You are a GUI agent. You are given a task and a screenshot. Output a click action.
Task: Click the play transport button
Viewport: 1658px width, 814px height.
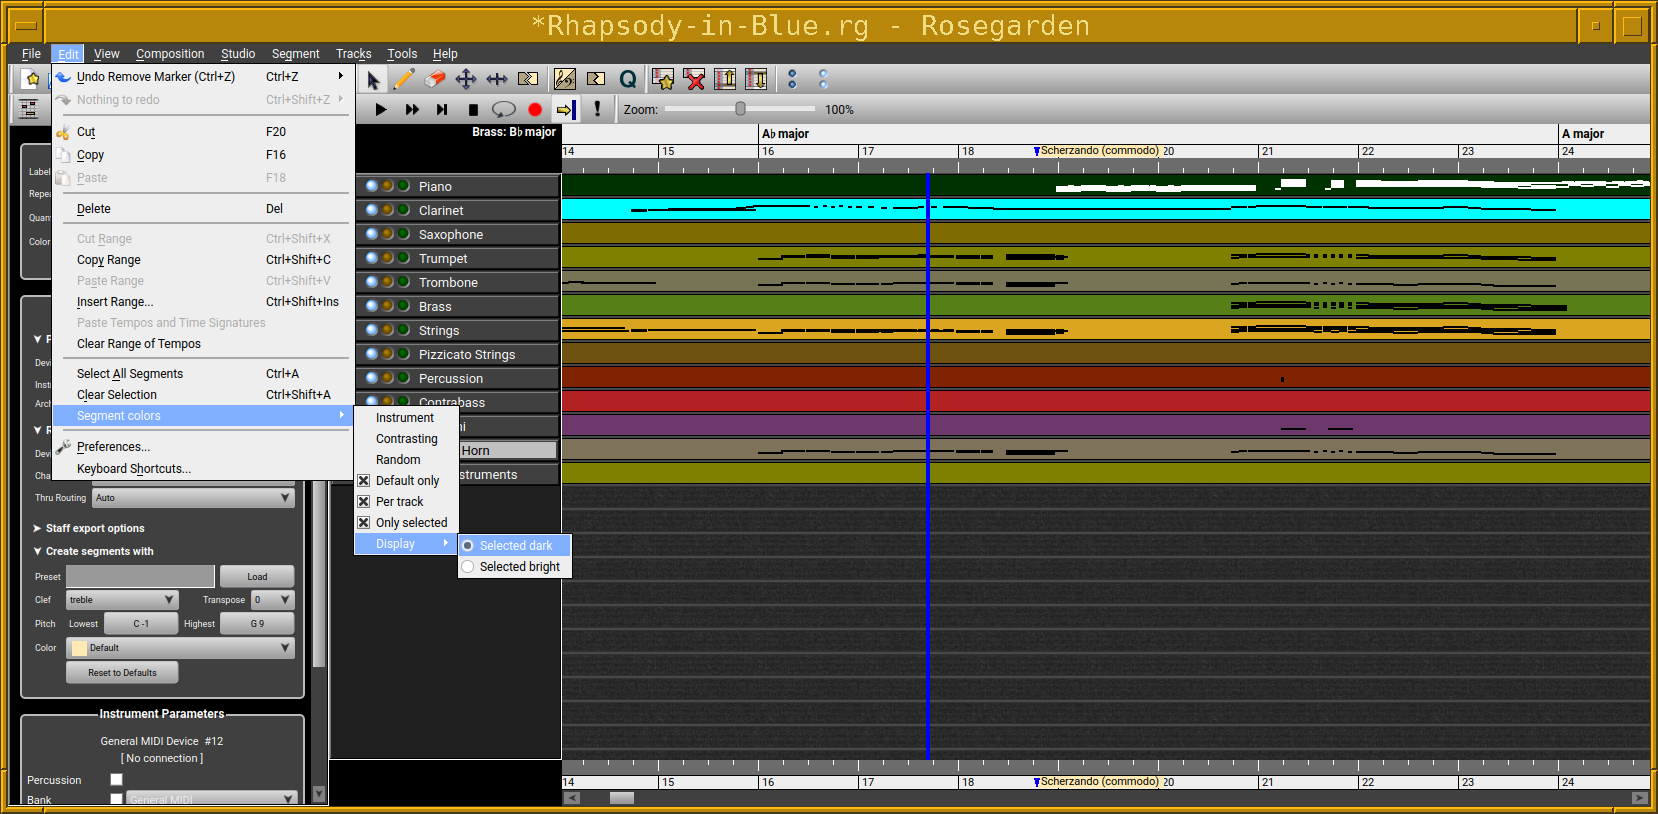[x=381, y=109]
